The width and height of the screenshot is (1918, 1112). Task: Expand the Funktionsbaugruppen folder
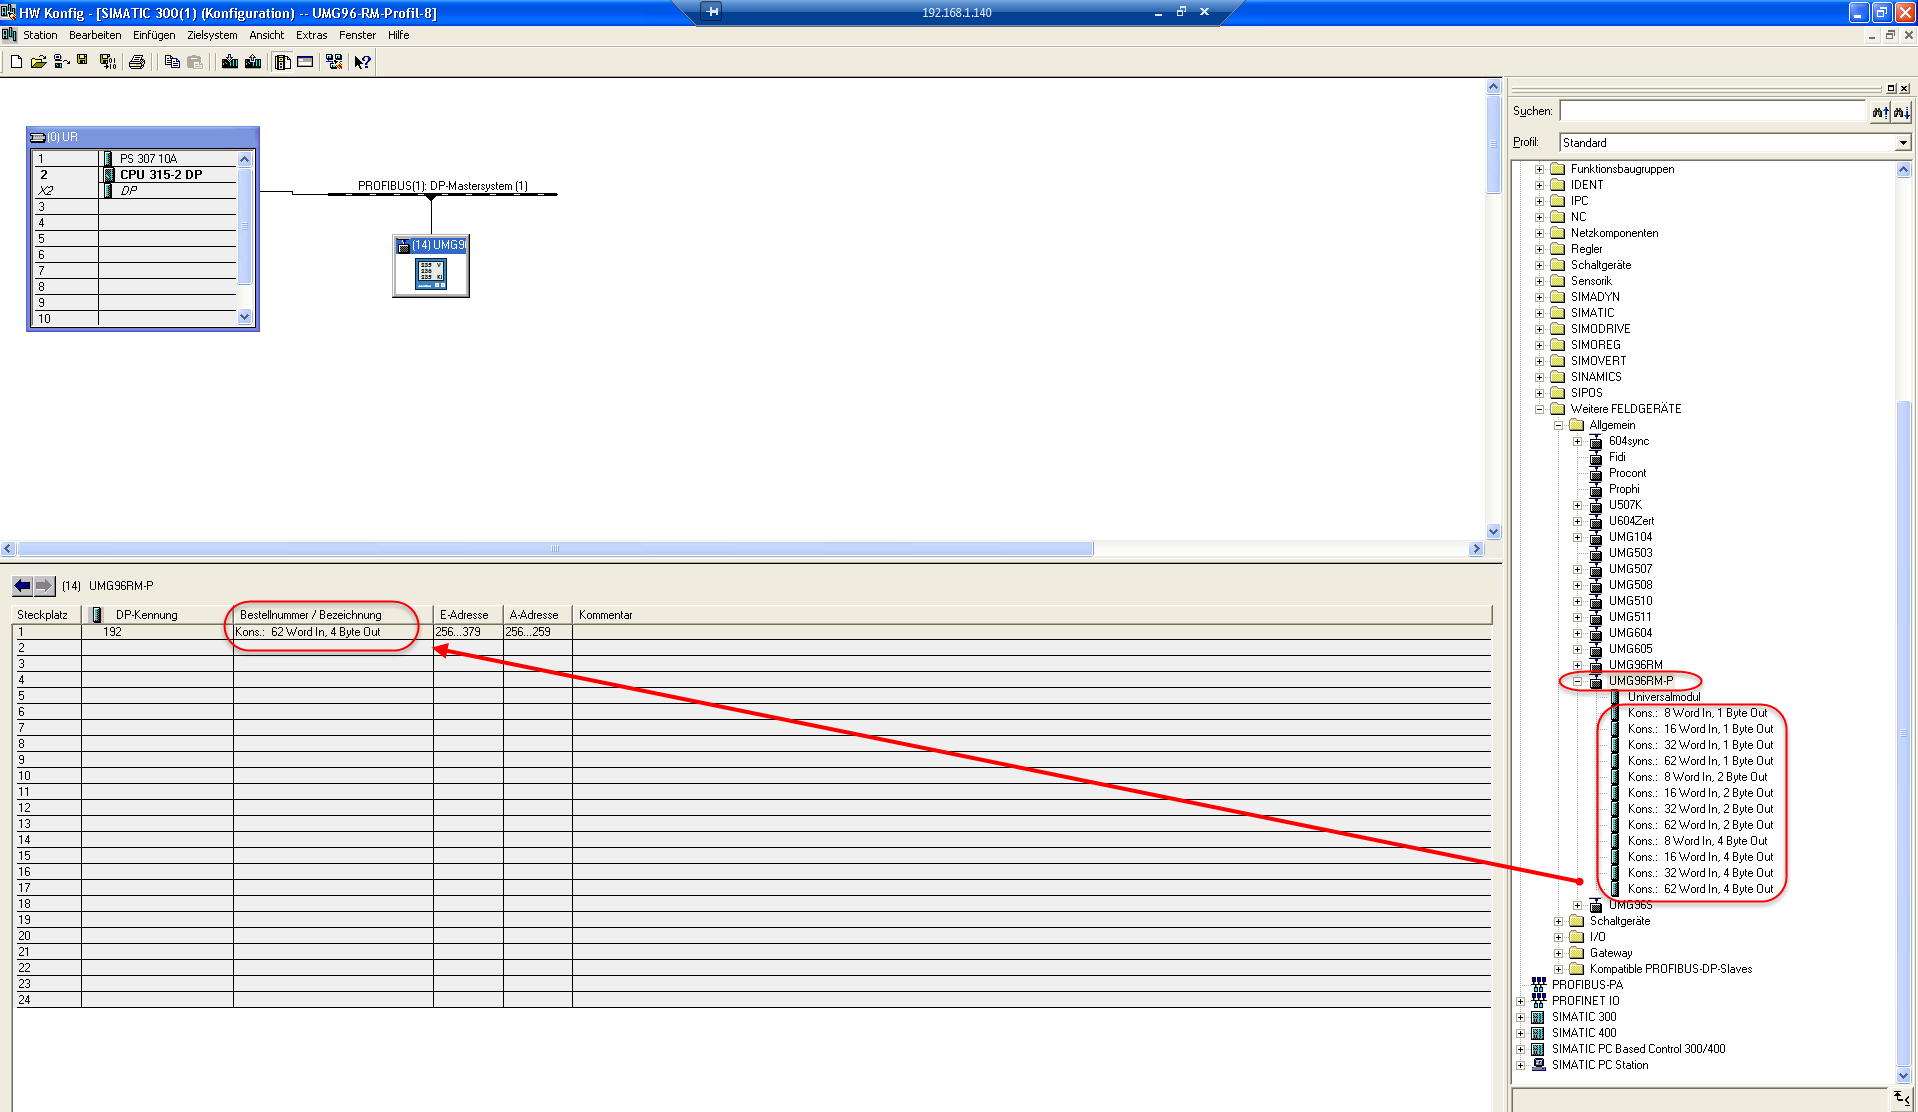[x=1539, y=169]
